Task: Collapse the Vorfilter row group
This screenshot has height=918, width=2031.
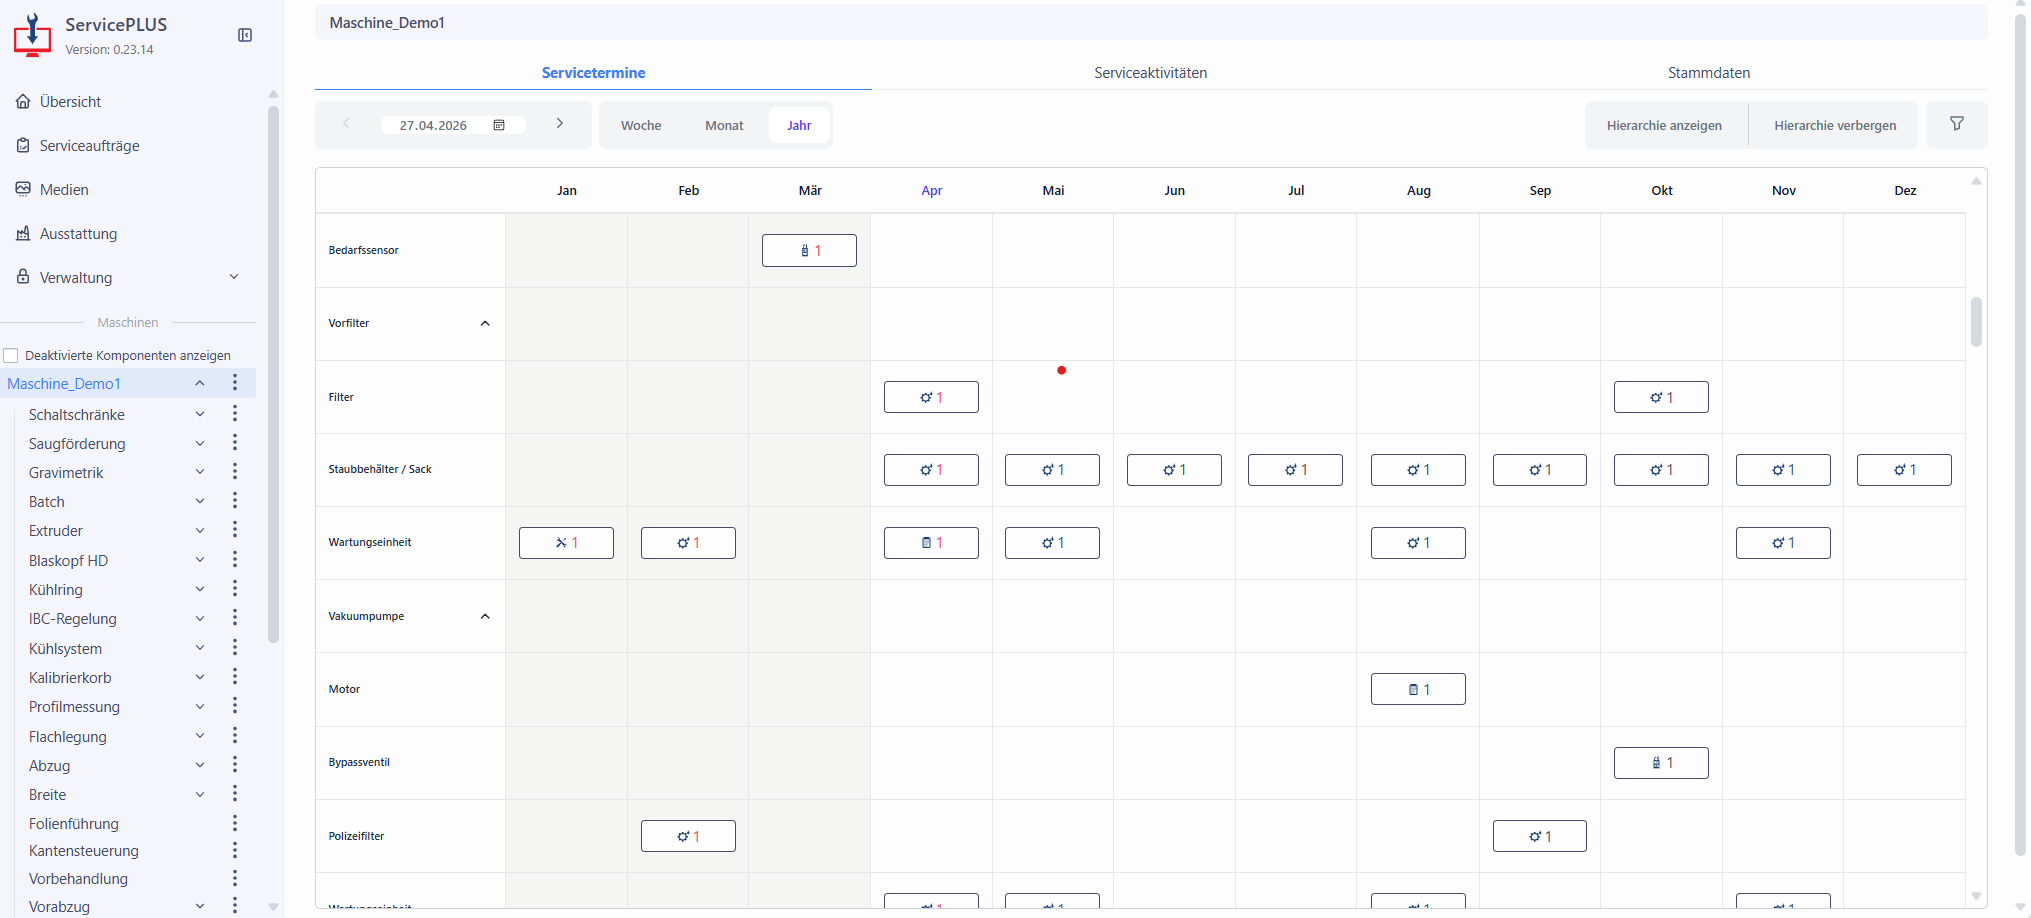Action: (485, 324)
